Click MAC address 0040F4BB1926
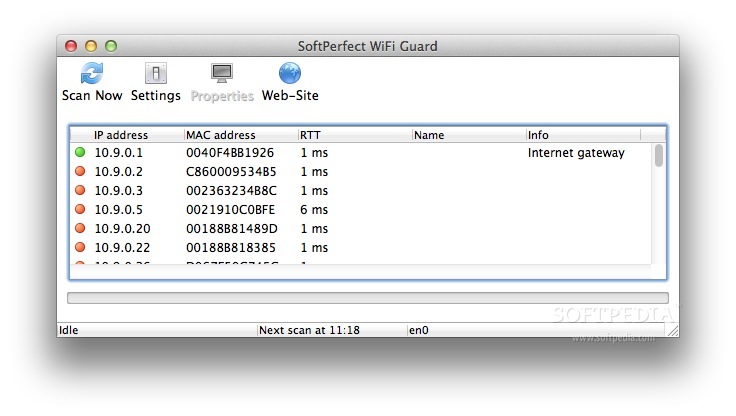736x416 pixels. coord(230,153)
